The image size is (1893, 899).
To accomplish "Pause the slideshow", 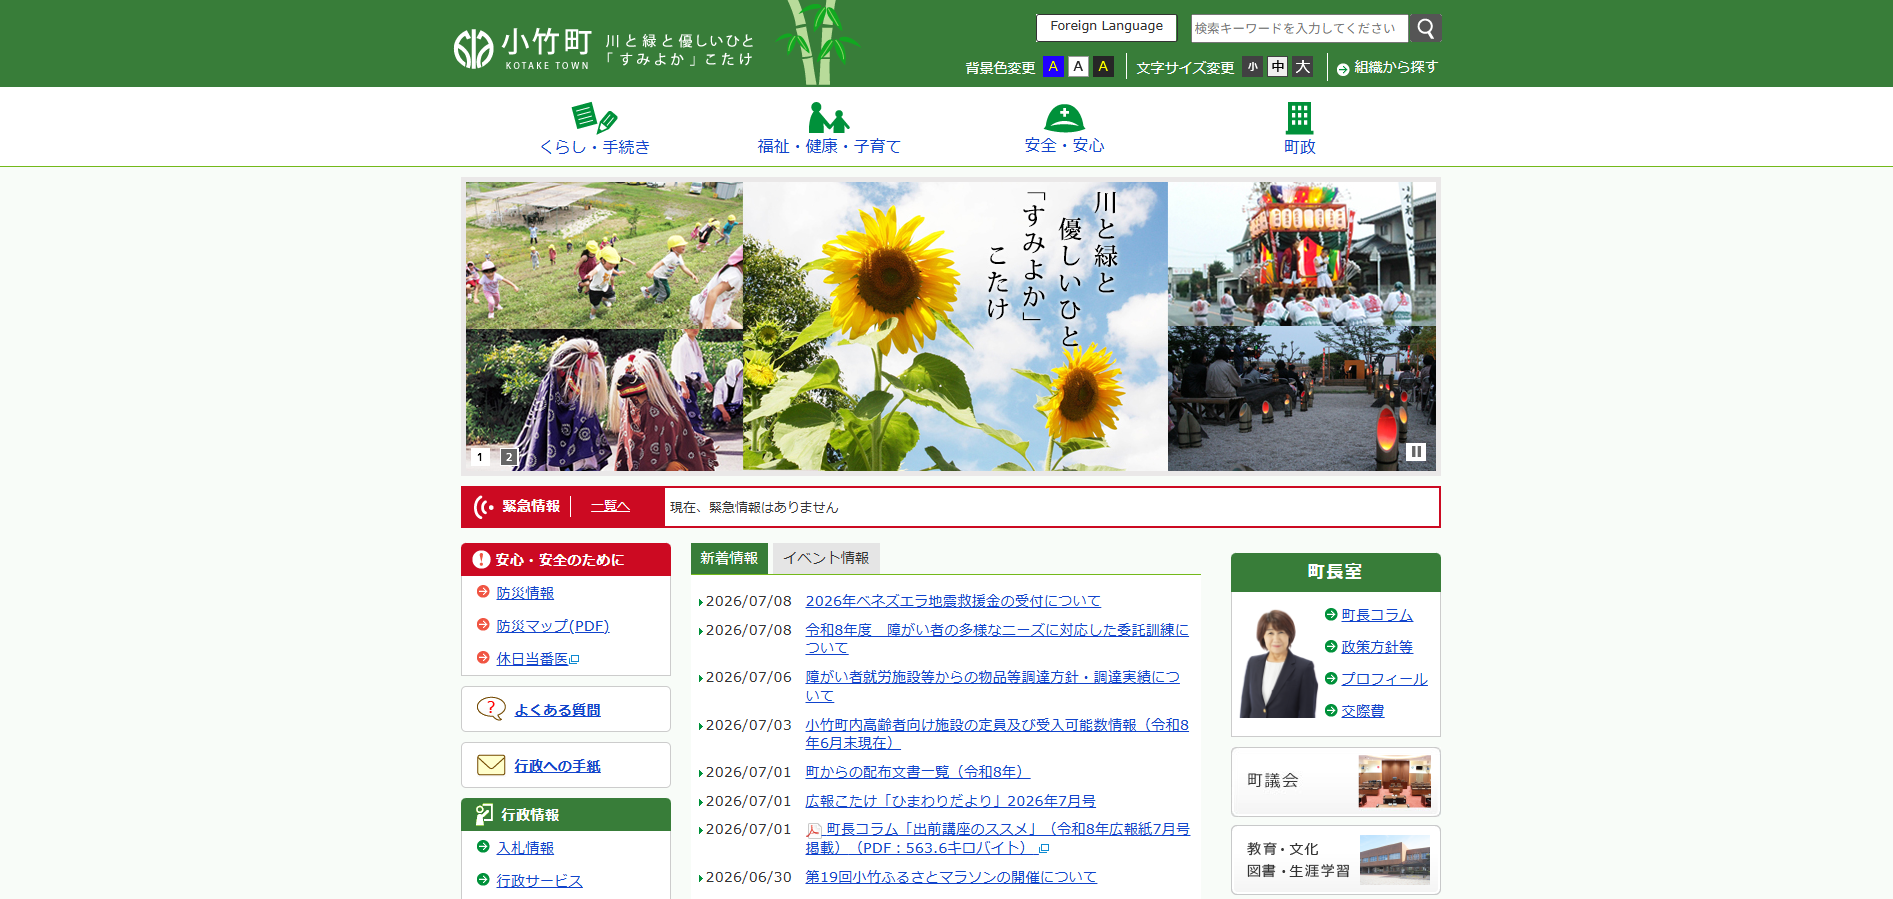I will pyautogui.click(x=1416, y=452).
